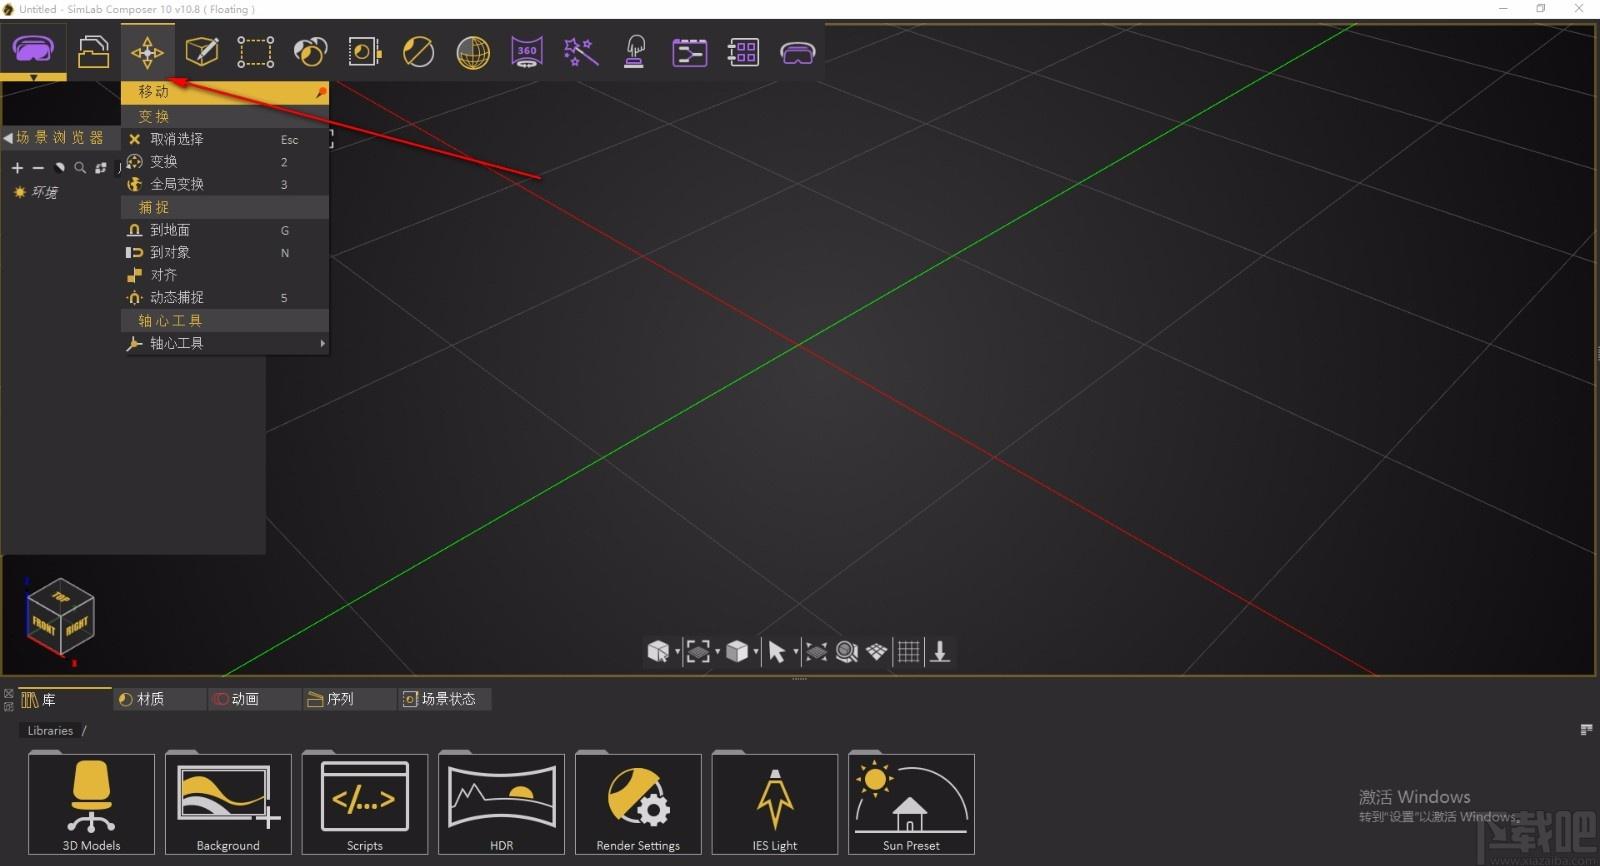This screenshot has width=1600, height=866.
Task: Switch to the 序列 tab
Action: coord(349,699)
